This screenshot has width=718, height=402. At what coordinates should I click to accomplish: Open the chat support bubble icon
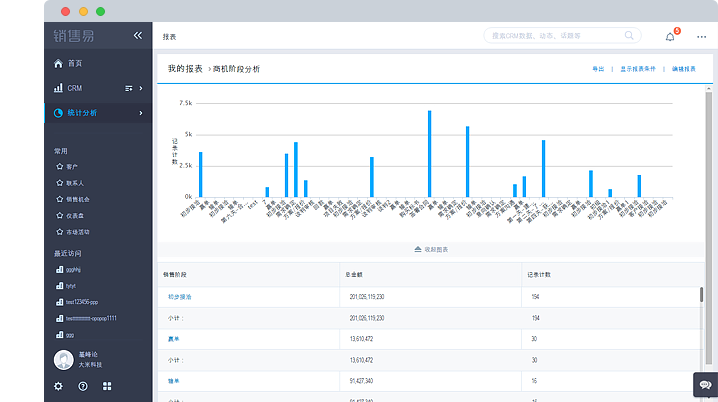pos(704,384)
